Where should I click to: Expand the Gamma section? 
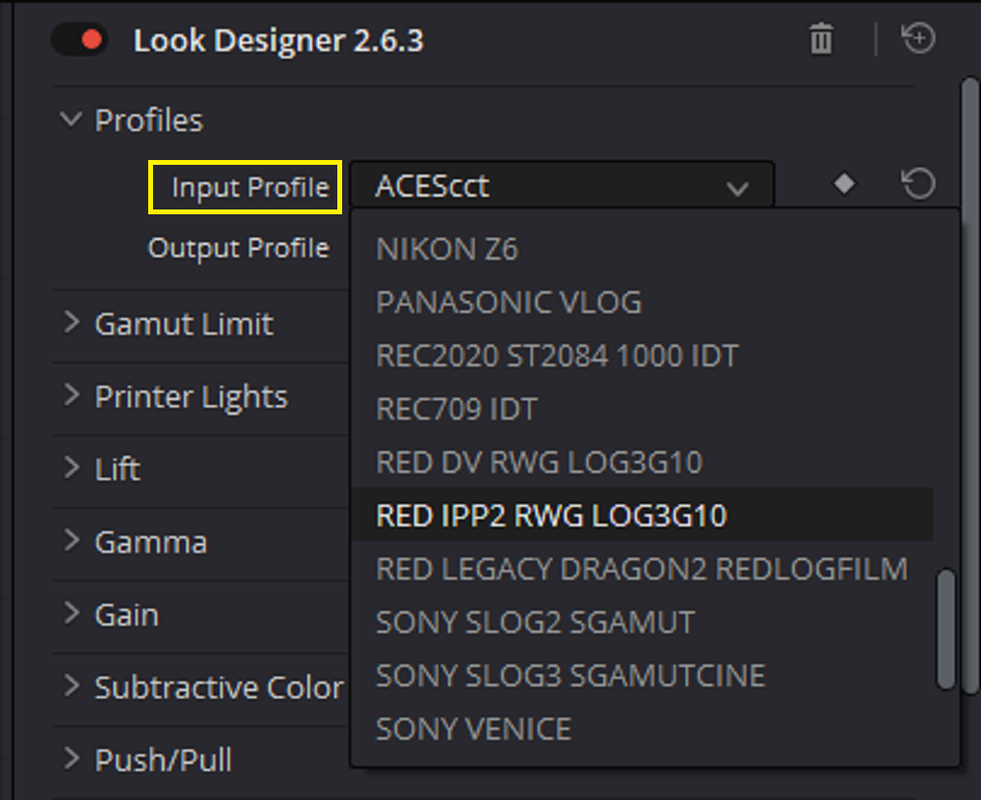click(x=72, y=540)
